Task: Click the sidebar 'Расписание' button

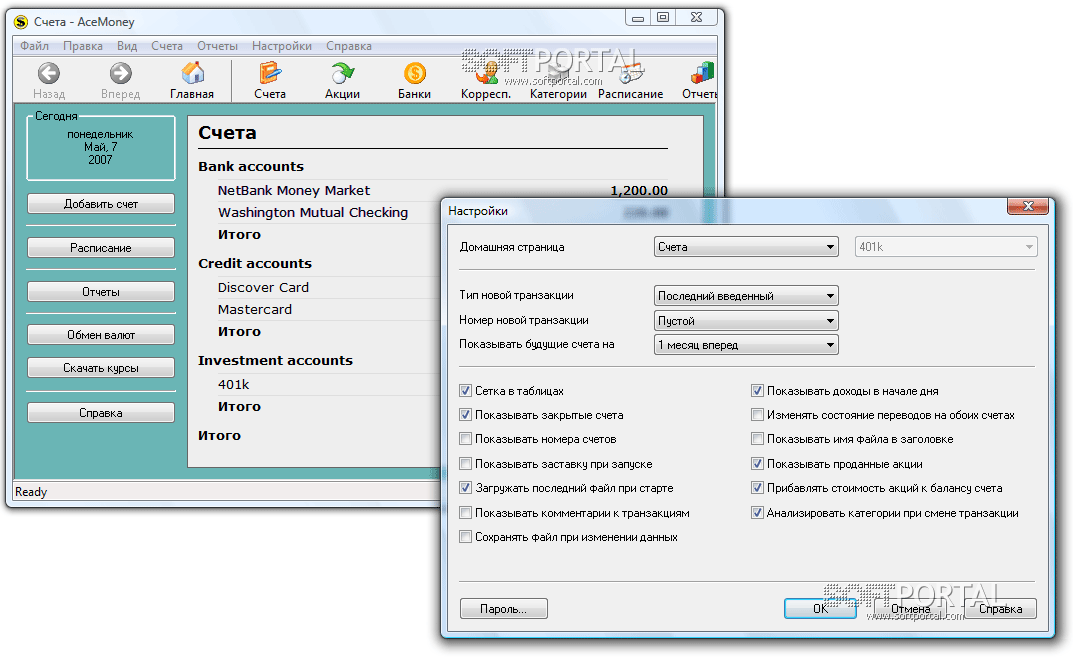Action: [101, 248]
